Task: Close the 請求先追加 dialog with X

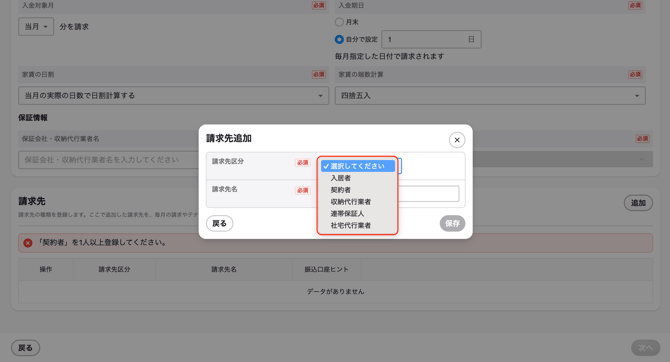Action: click(457, 140)
